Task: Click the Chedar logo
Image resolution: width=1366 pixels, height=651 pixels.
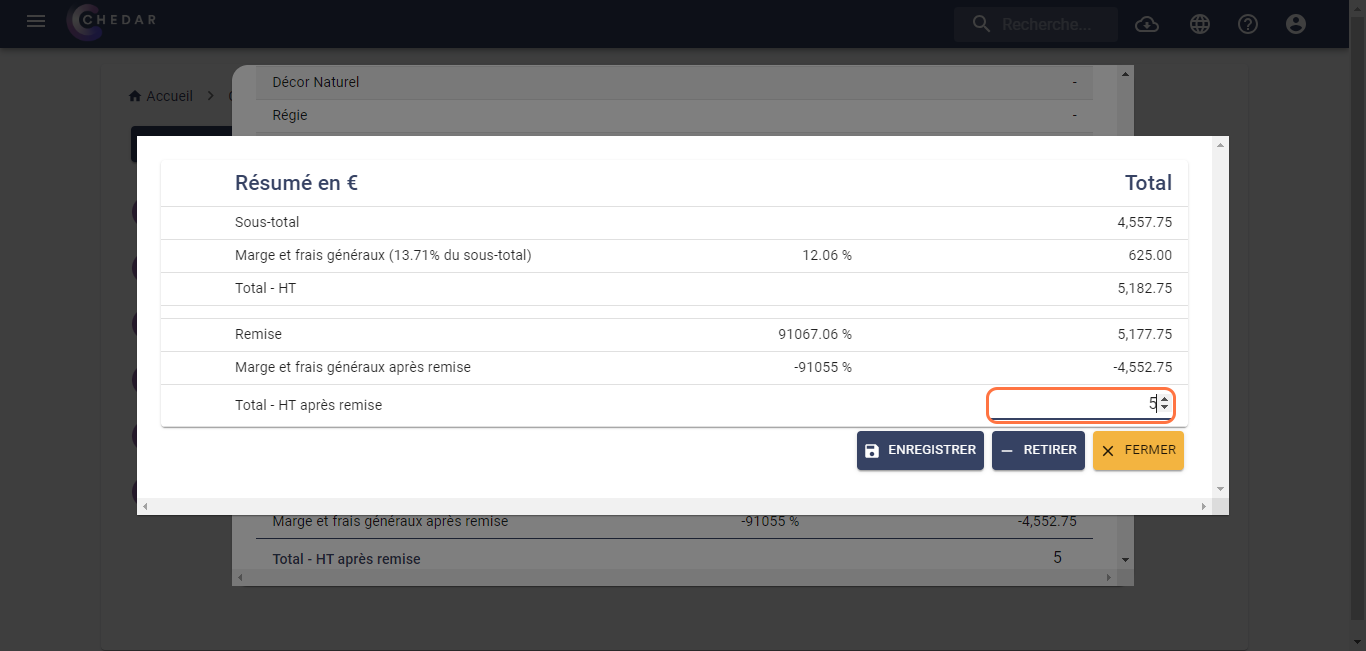Action: coord(112,22)
